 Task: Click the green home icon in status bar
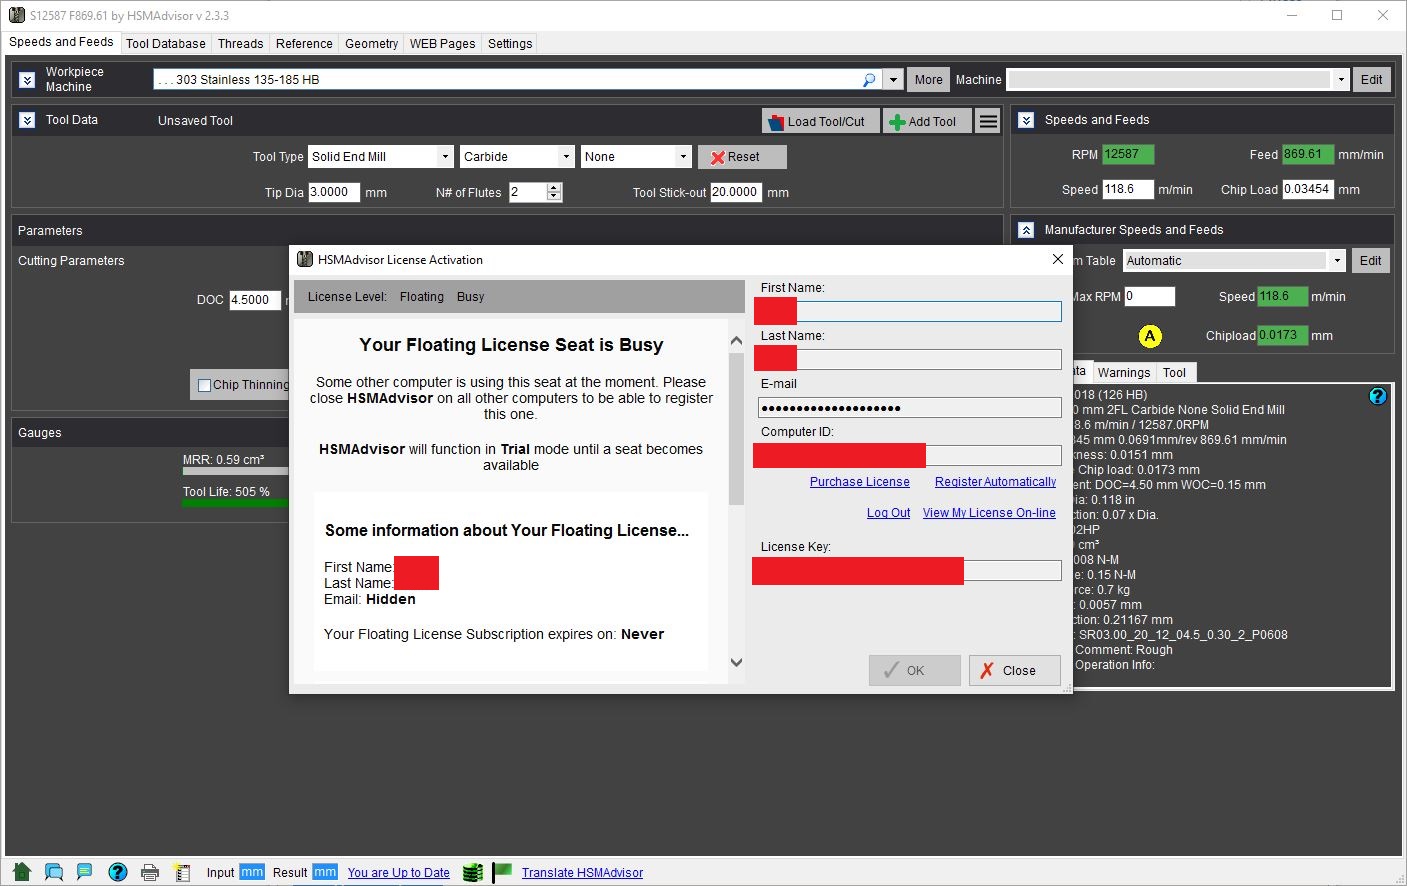(x=21, y=872)
